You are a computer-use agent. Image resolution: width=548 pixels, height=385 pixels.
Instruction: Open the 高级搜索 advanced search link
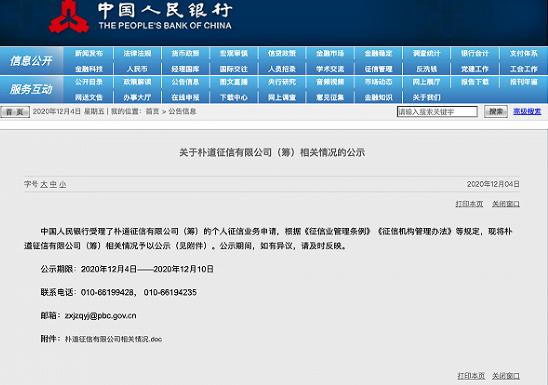527,111
